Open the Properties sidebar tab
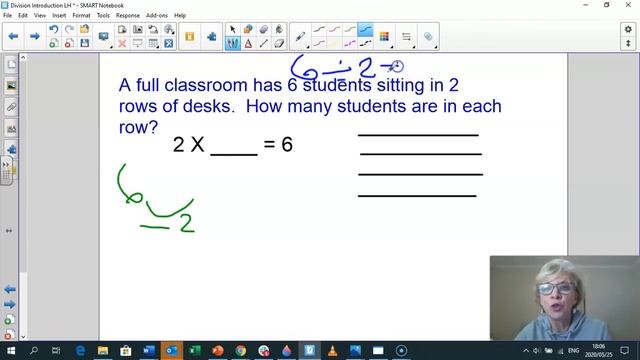The image size is (640, 360). pos(11,129)
